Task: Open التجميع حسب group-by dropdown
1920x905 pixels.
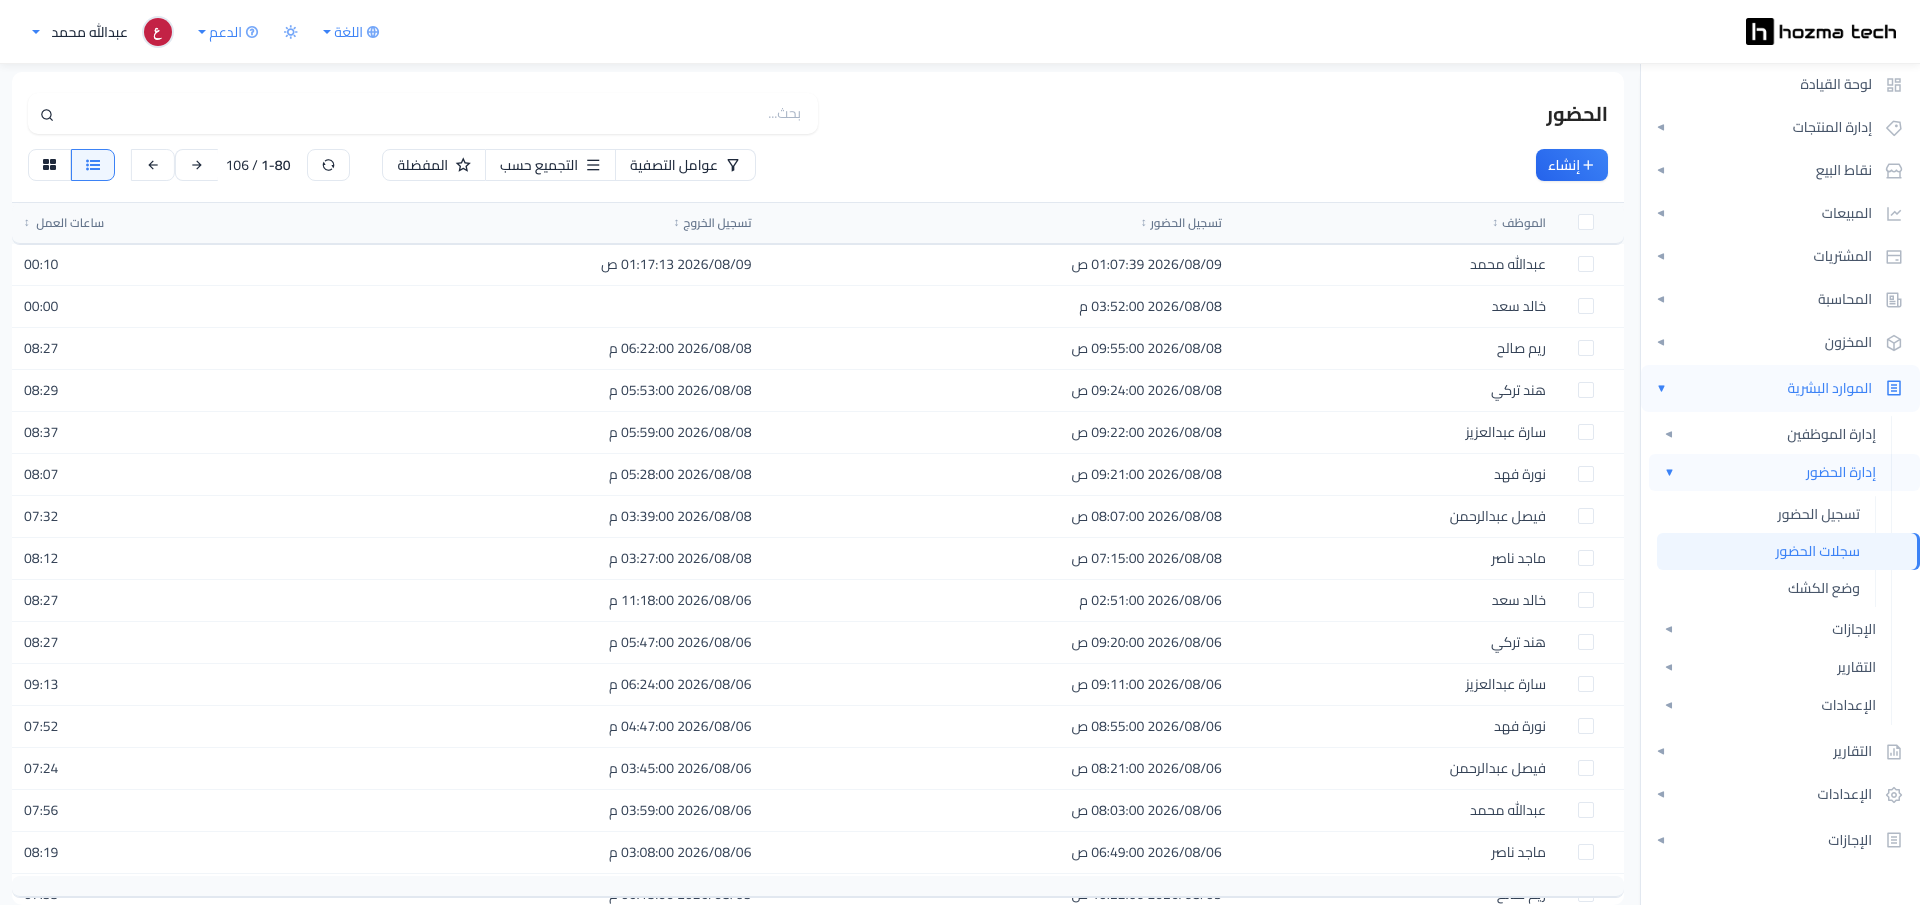Action: 550,165
